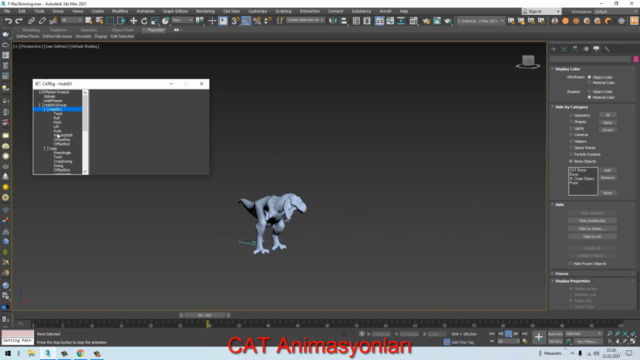Open the Animation menu

[145, 11]
